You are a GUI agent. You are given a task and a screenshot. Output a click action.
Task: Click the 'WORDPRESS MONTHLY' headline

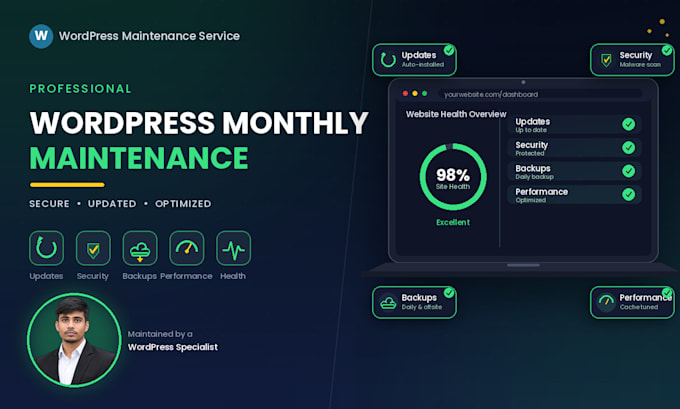point(199,123)
